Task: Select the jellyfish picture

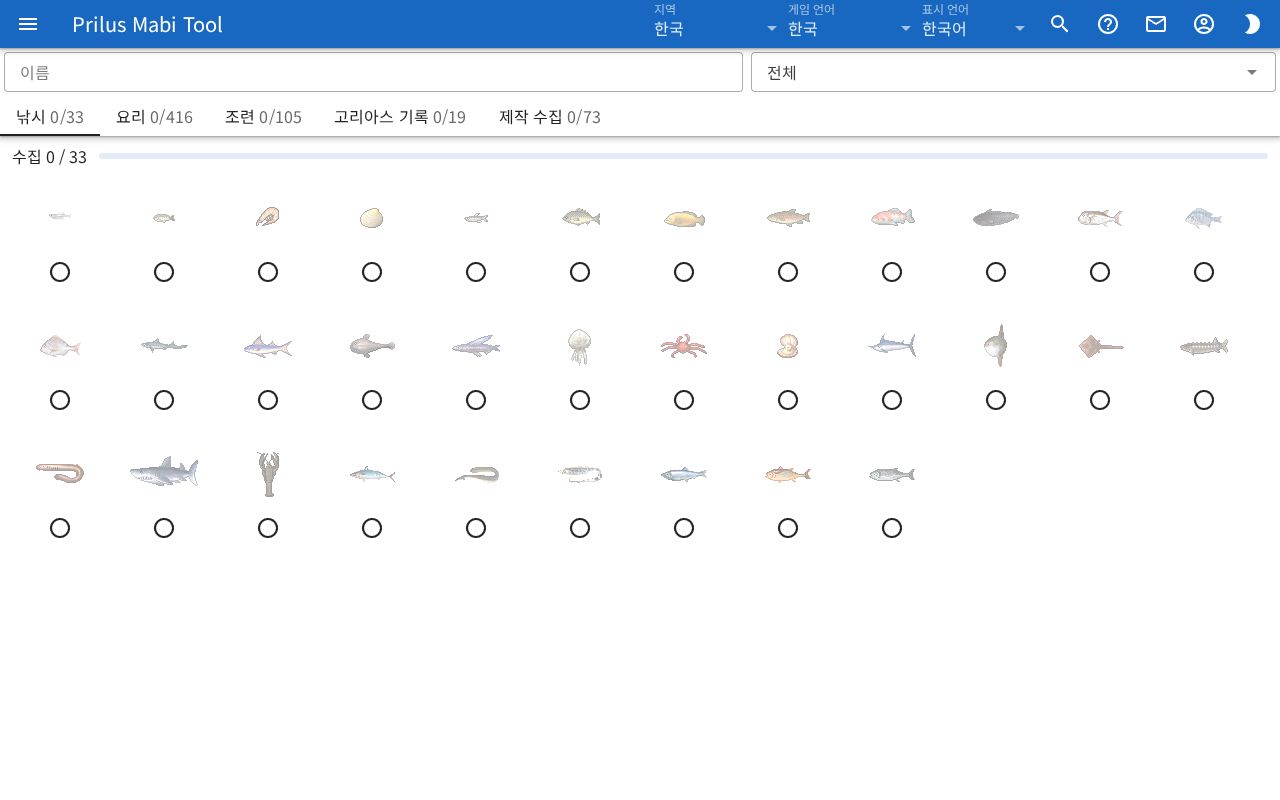Action: click(580, 346)
